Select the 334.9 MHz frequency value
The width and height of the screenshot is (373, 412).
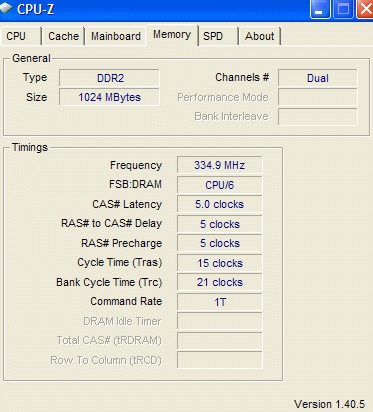coord(220,165)
